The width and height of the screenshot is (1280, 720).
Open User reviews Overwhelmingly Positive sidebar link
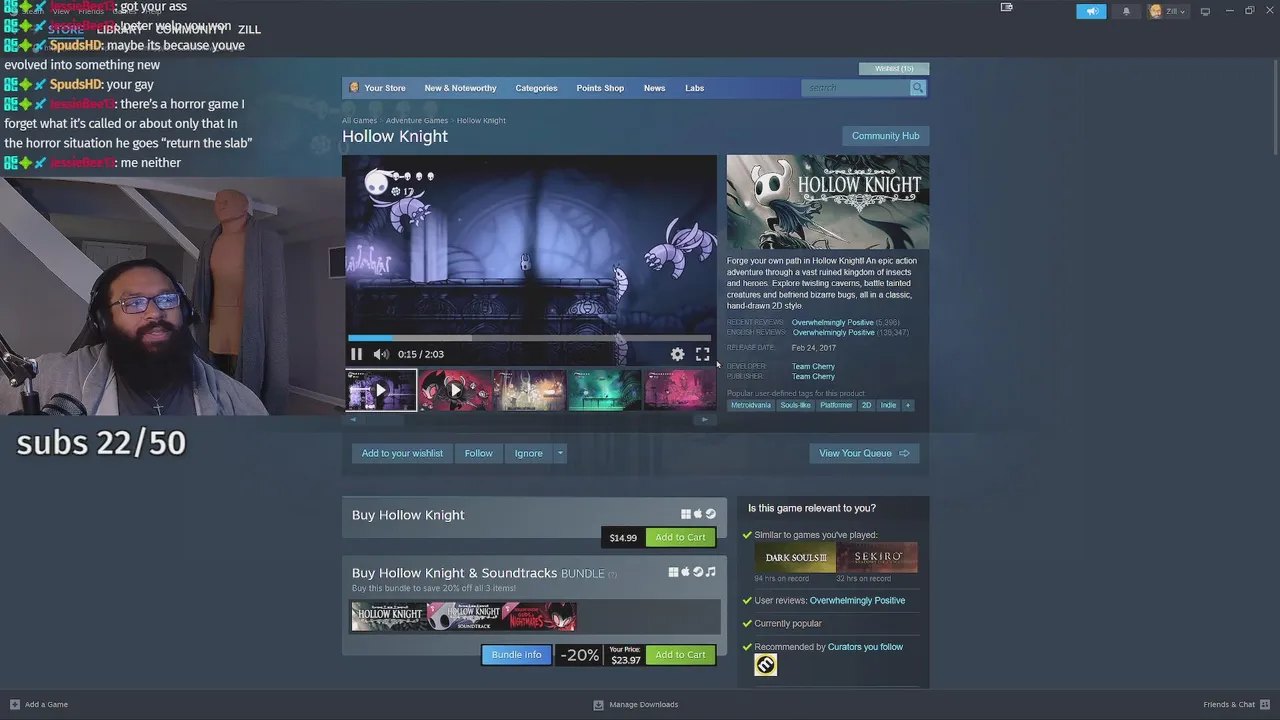click(857, 600)
